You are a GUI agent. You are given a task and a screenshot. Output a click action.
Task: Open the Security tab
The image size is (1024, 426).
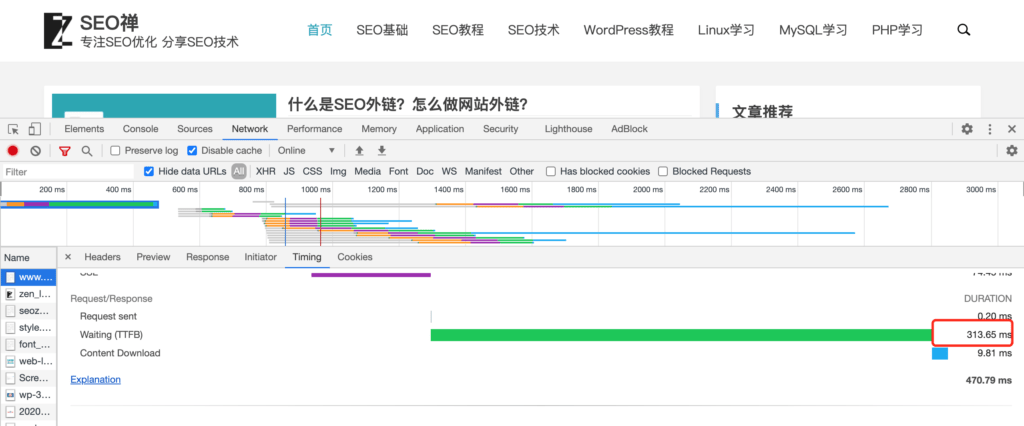coord(500,129)
